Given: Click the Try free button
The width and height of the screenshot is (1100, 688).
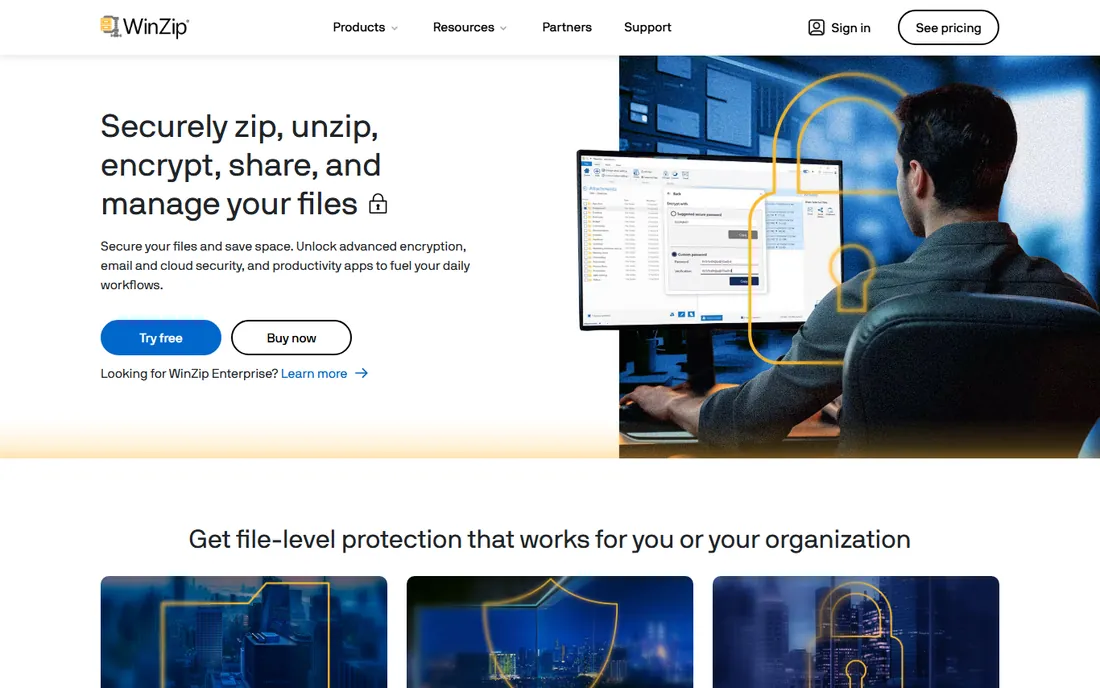Looking at the screenshot, I should pyautogui.click(x=161, y=337).
